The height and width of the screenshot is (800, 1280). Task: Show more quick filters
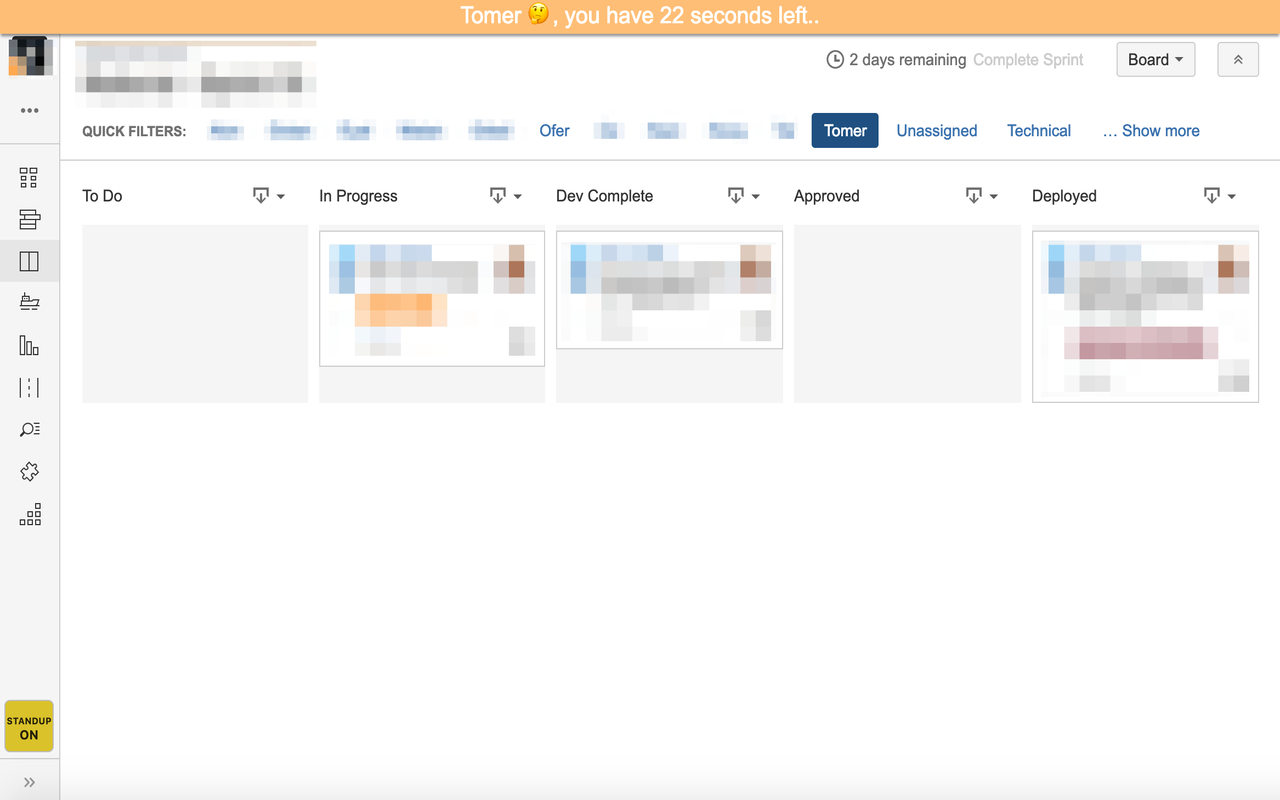click(1151, 131)
